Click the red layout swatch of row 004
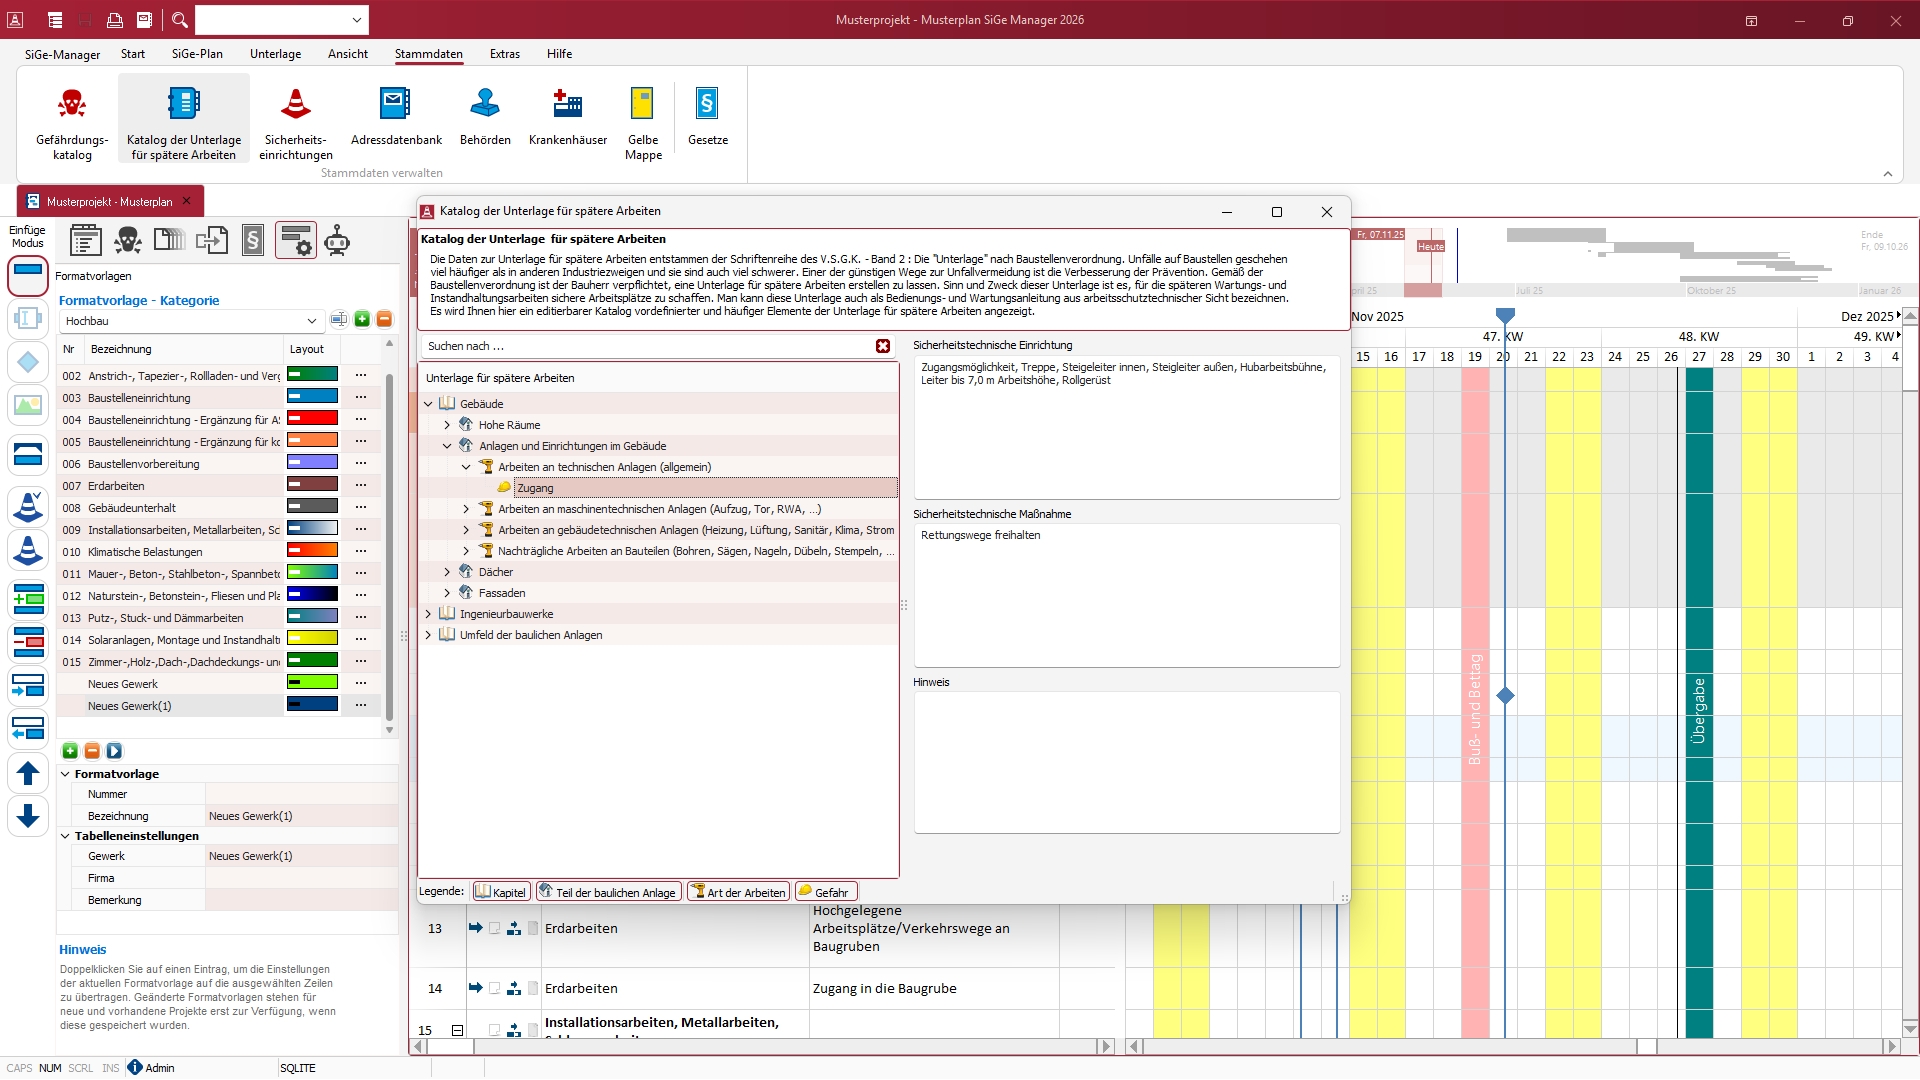The image size is (1920, 1080). [x=312, y=419]
